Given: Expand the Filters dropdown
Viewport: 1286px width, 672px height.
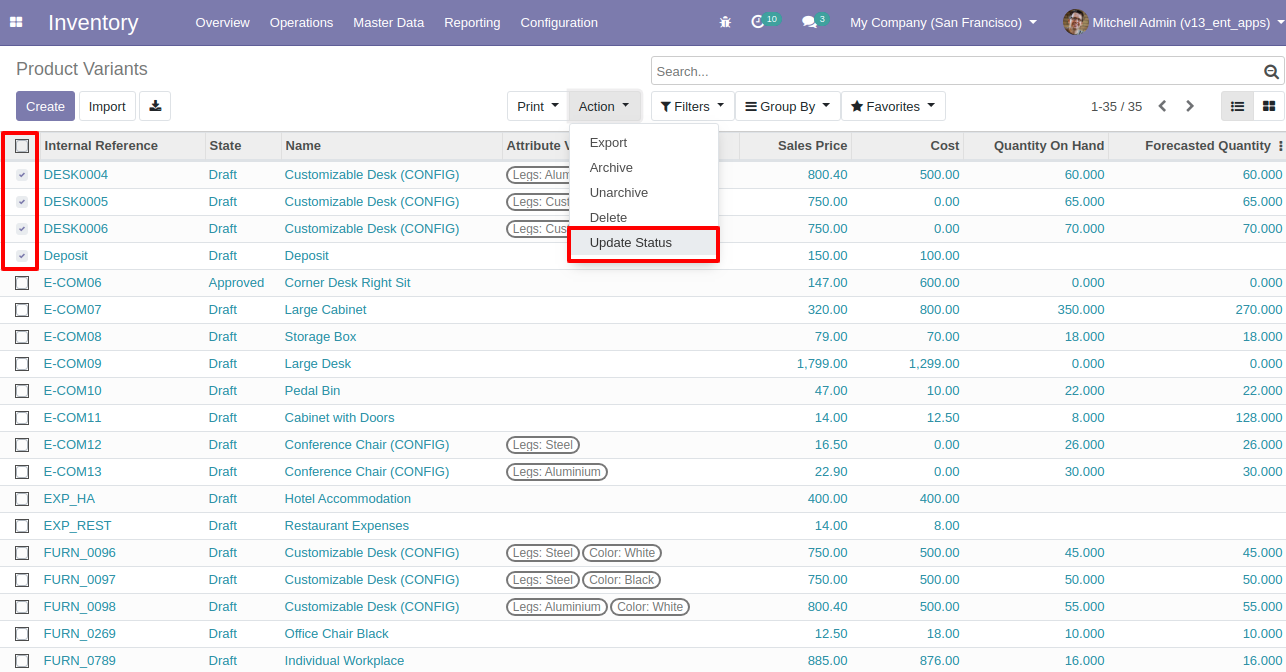Looking at the screenshot, I should coord(692,106).
